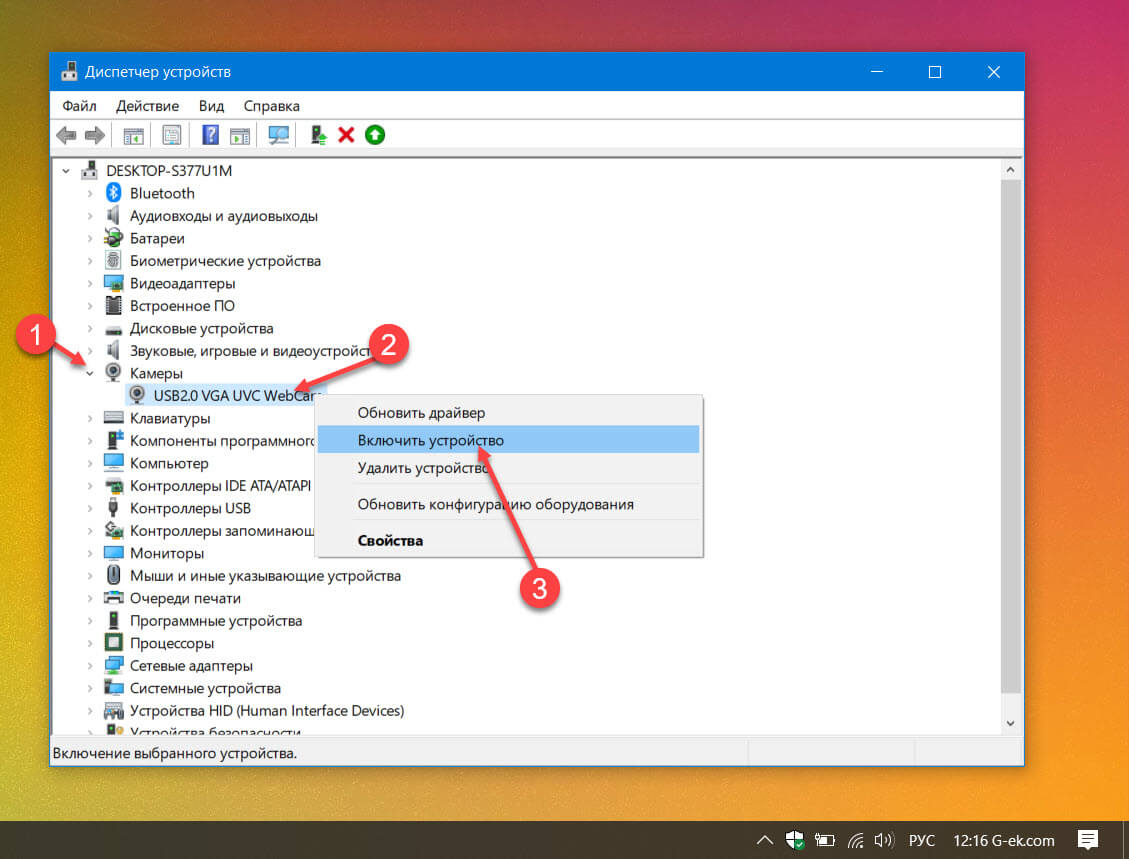This screenshot has height=859, width=1129.
Task: Click the scrollbar down arrow
Action: (x=1009, y=723)
